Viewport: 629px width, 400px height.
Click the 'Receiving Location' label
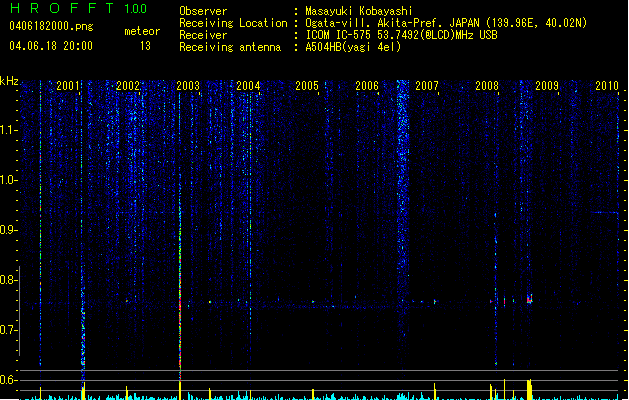point(233,23)
